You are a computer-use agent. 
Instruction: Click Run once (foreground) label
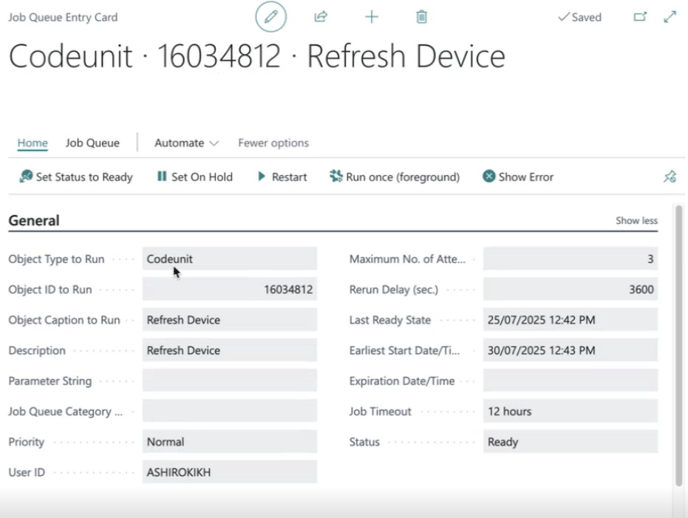pos(403,177)
